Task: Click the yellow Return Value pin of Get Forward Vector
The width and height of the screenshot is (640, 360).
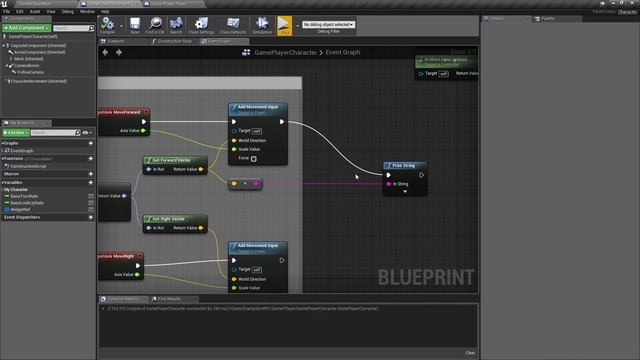Action: click(x=201, y=169)
